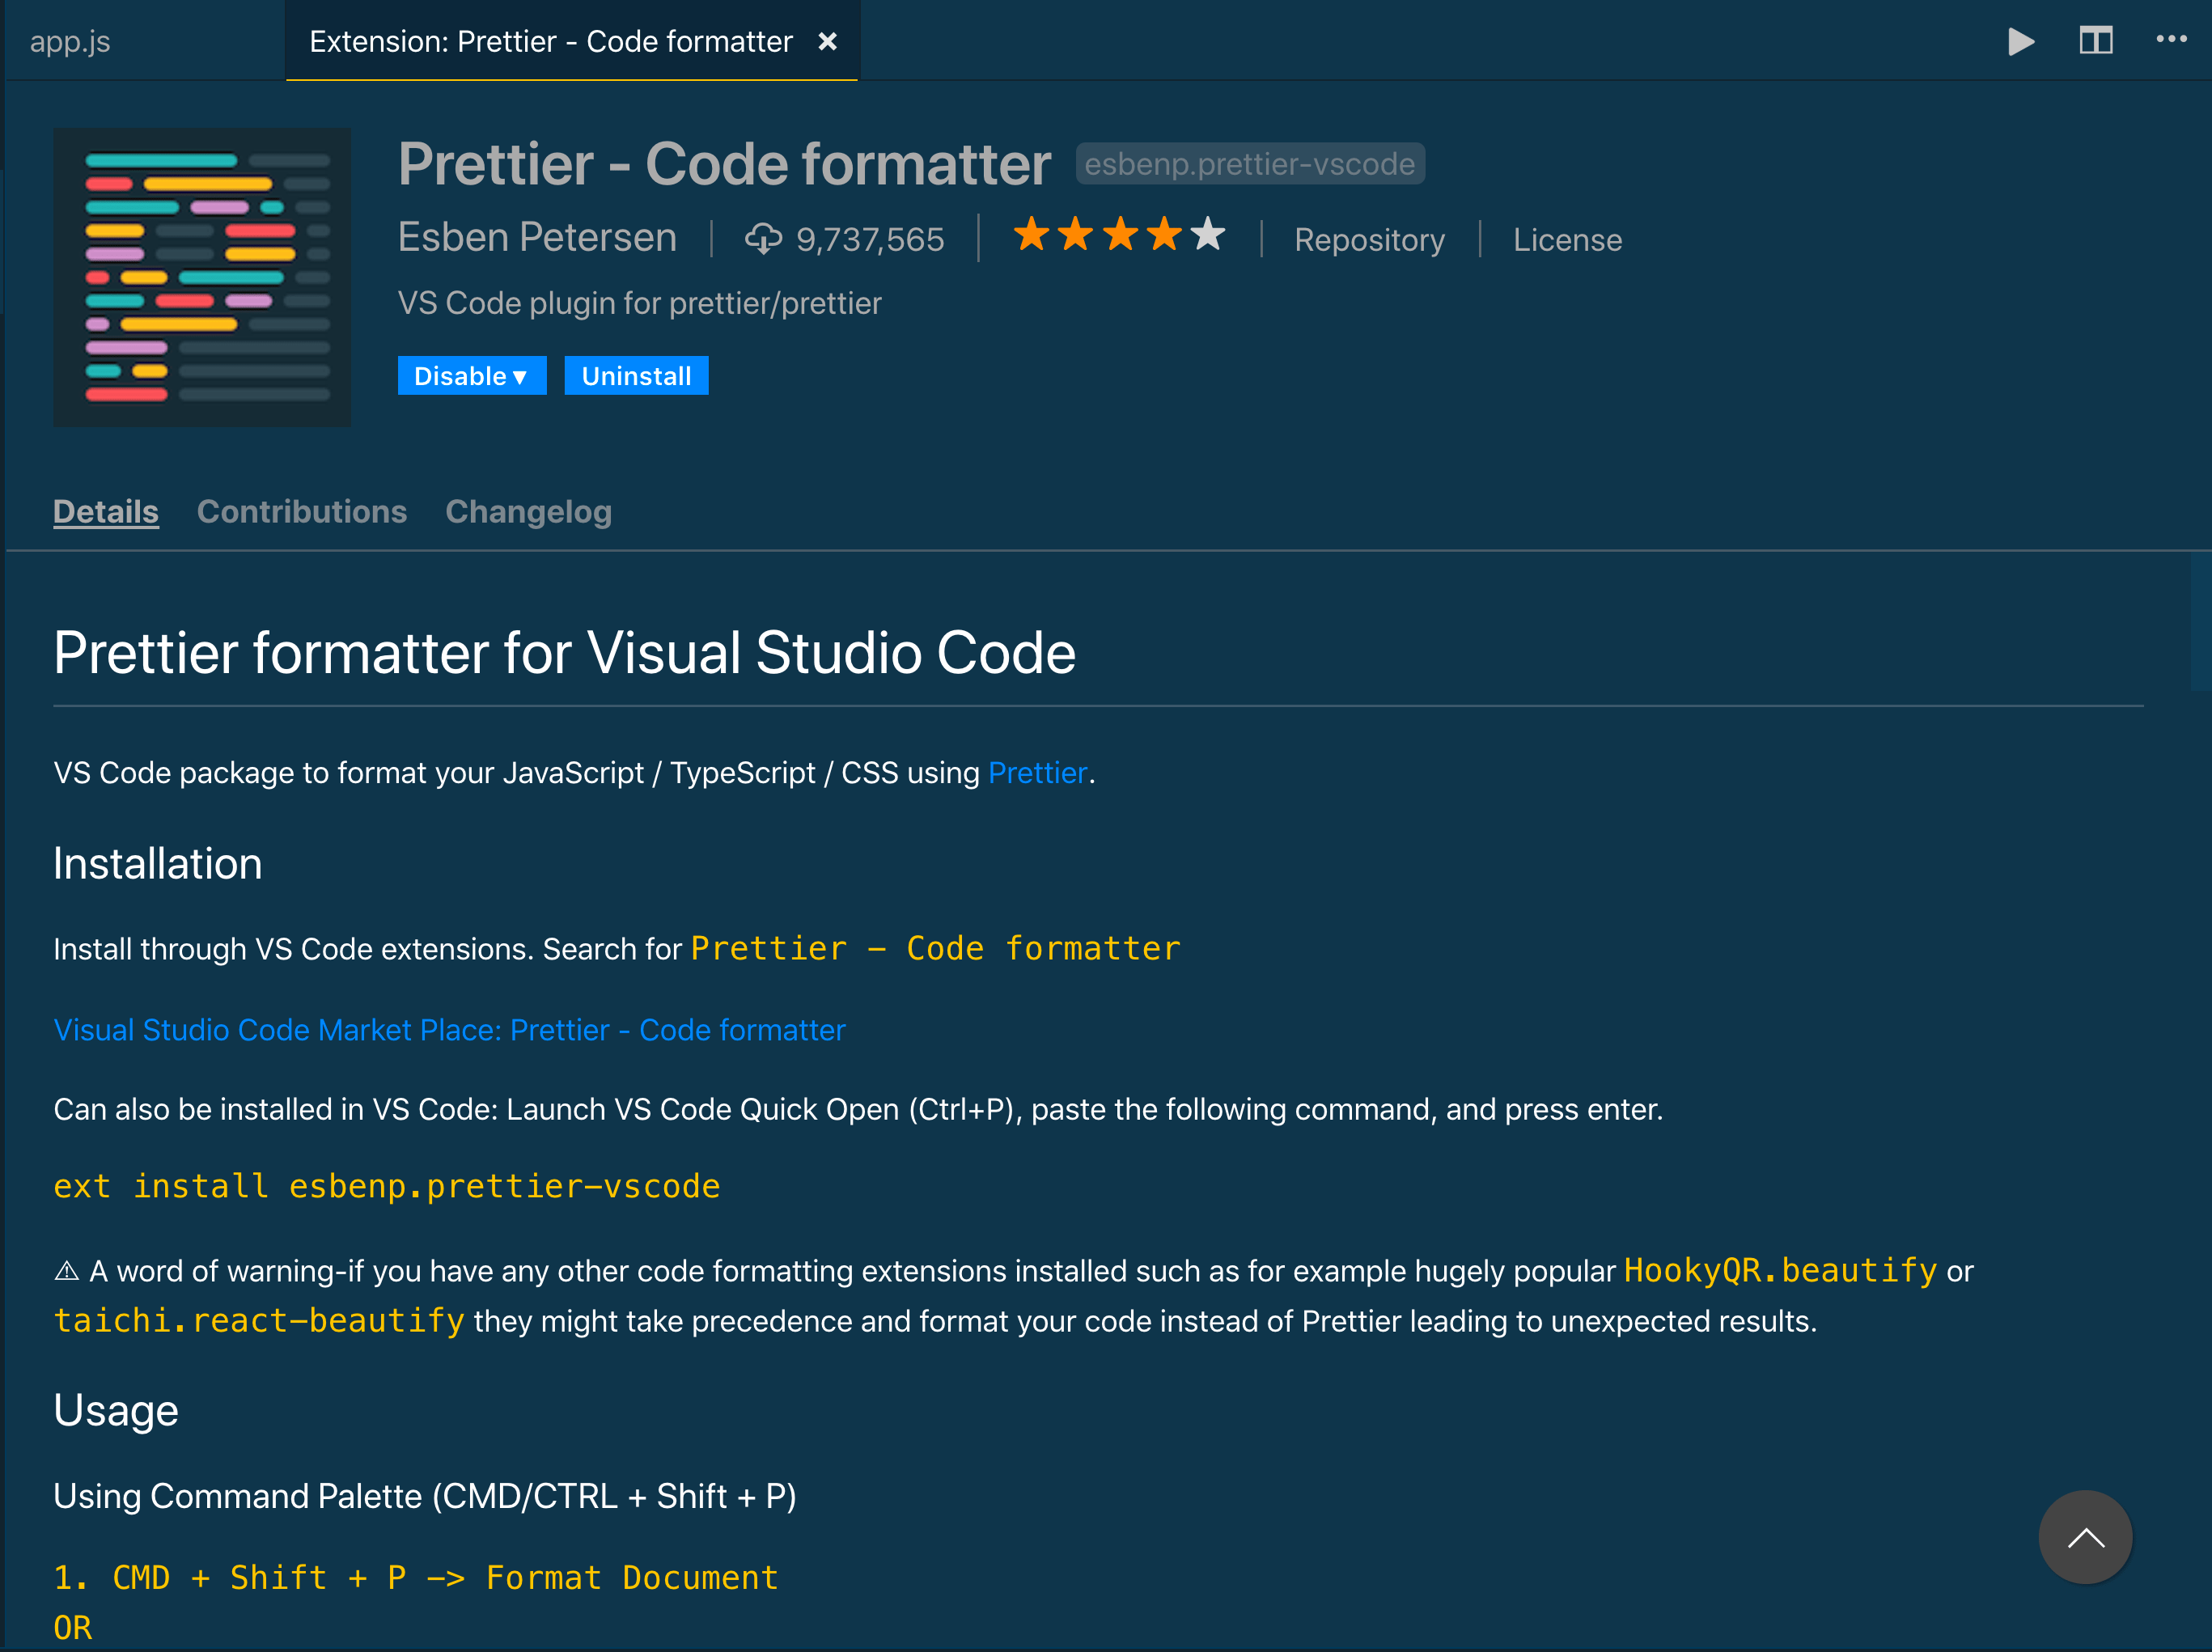The image size is (2212, 1652).
Task: Open the Changelog tab
Action: [x=528, y=511]
